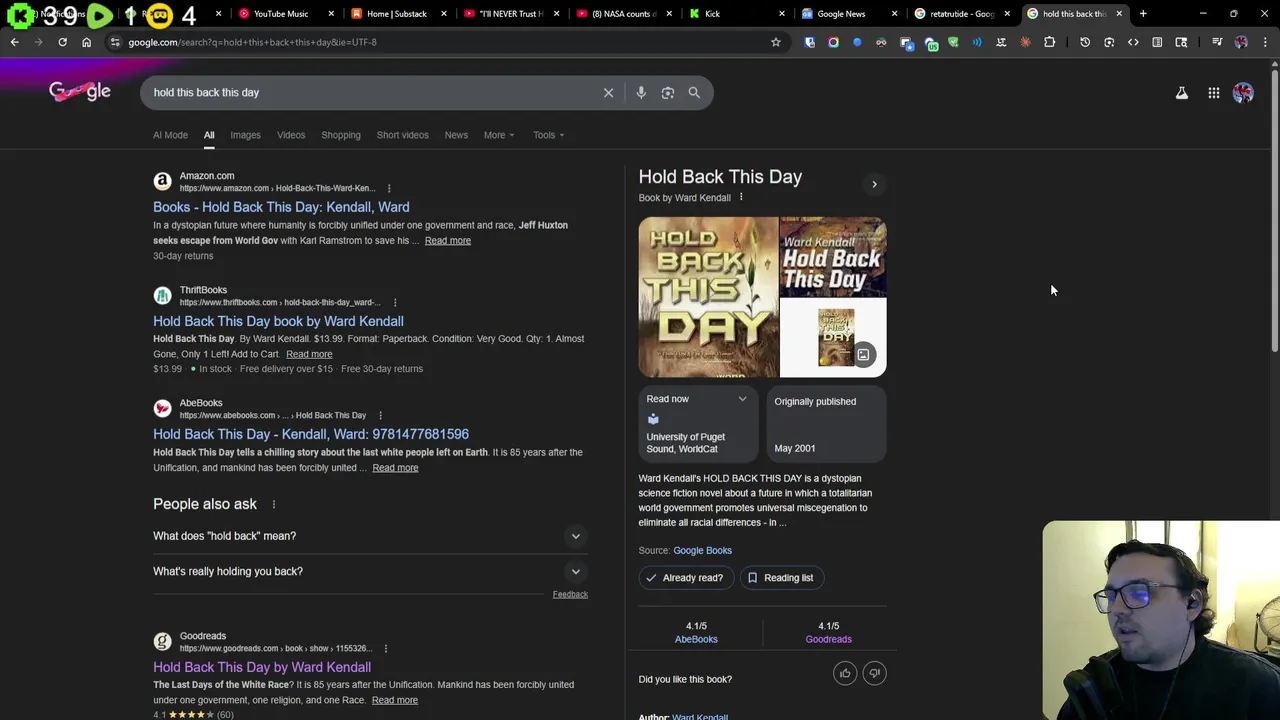
Task: Start voice search with the microphone icon
Action: [641, 92]
